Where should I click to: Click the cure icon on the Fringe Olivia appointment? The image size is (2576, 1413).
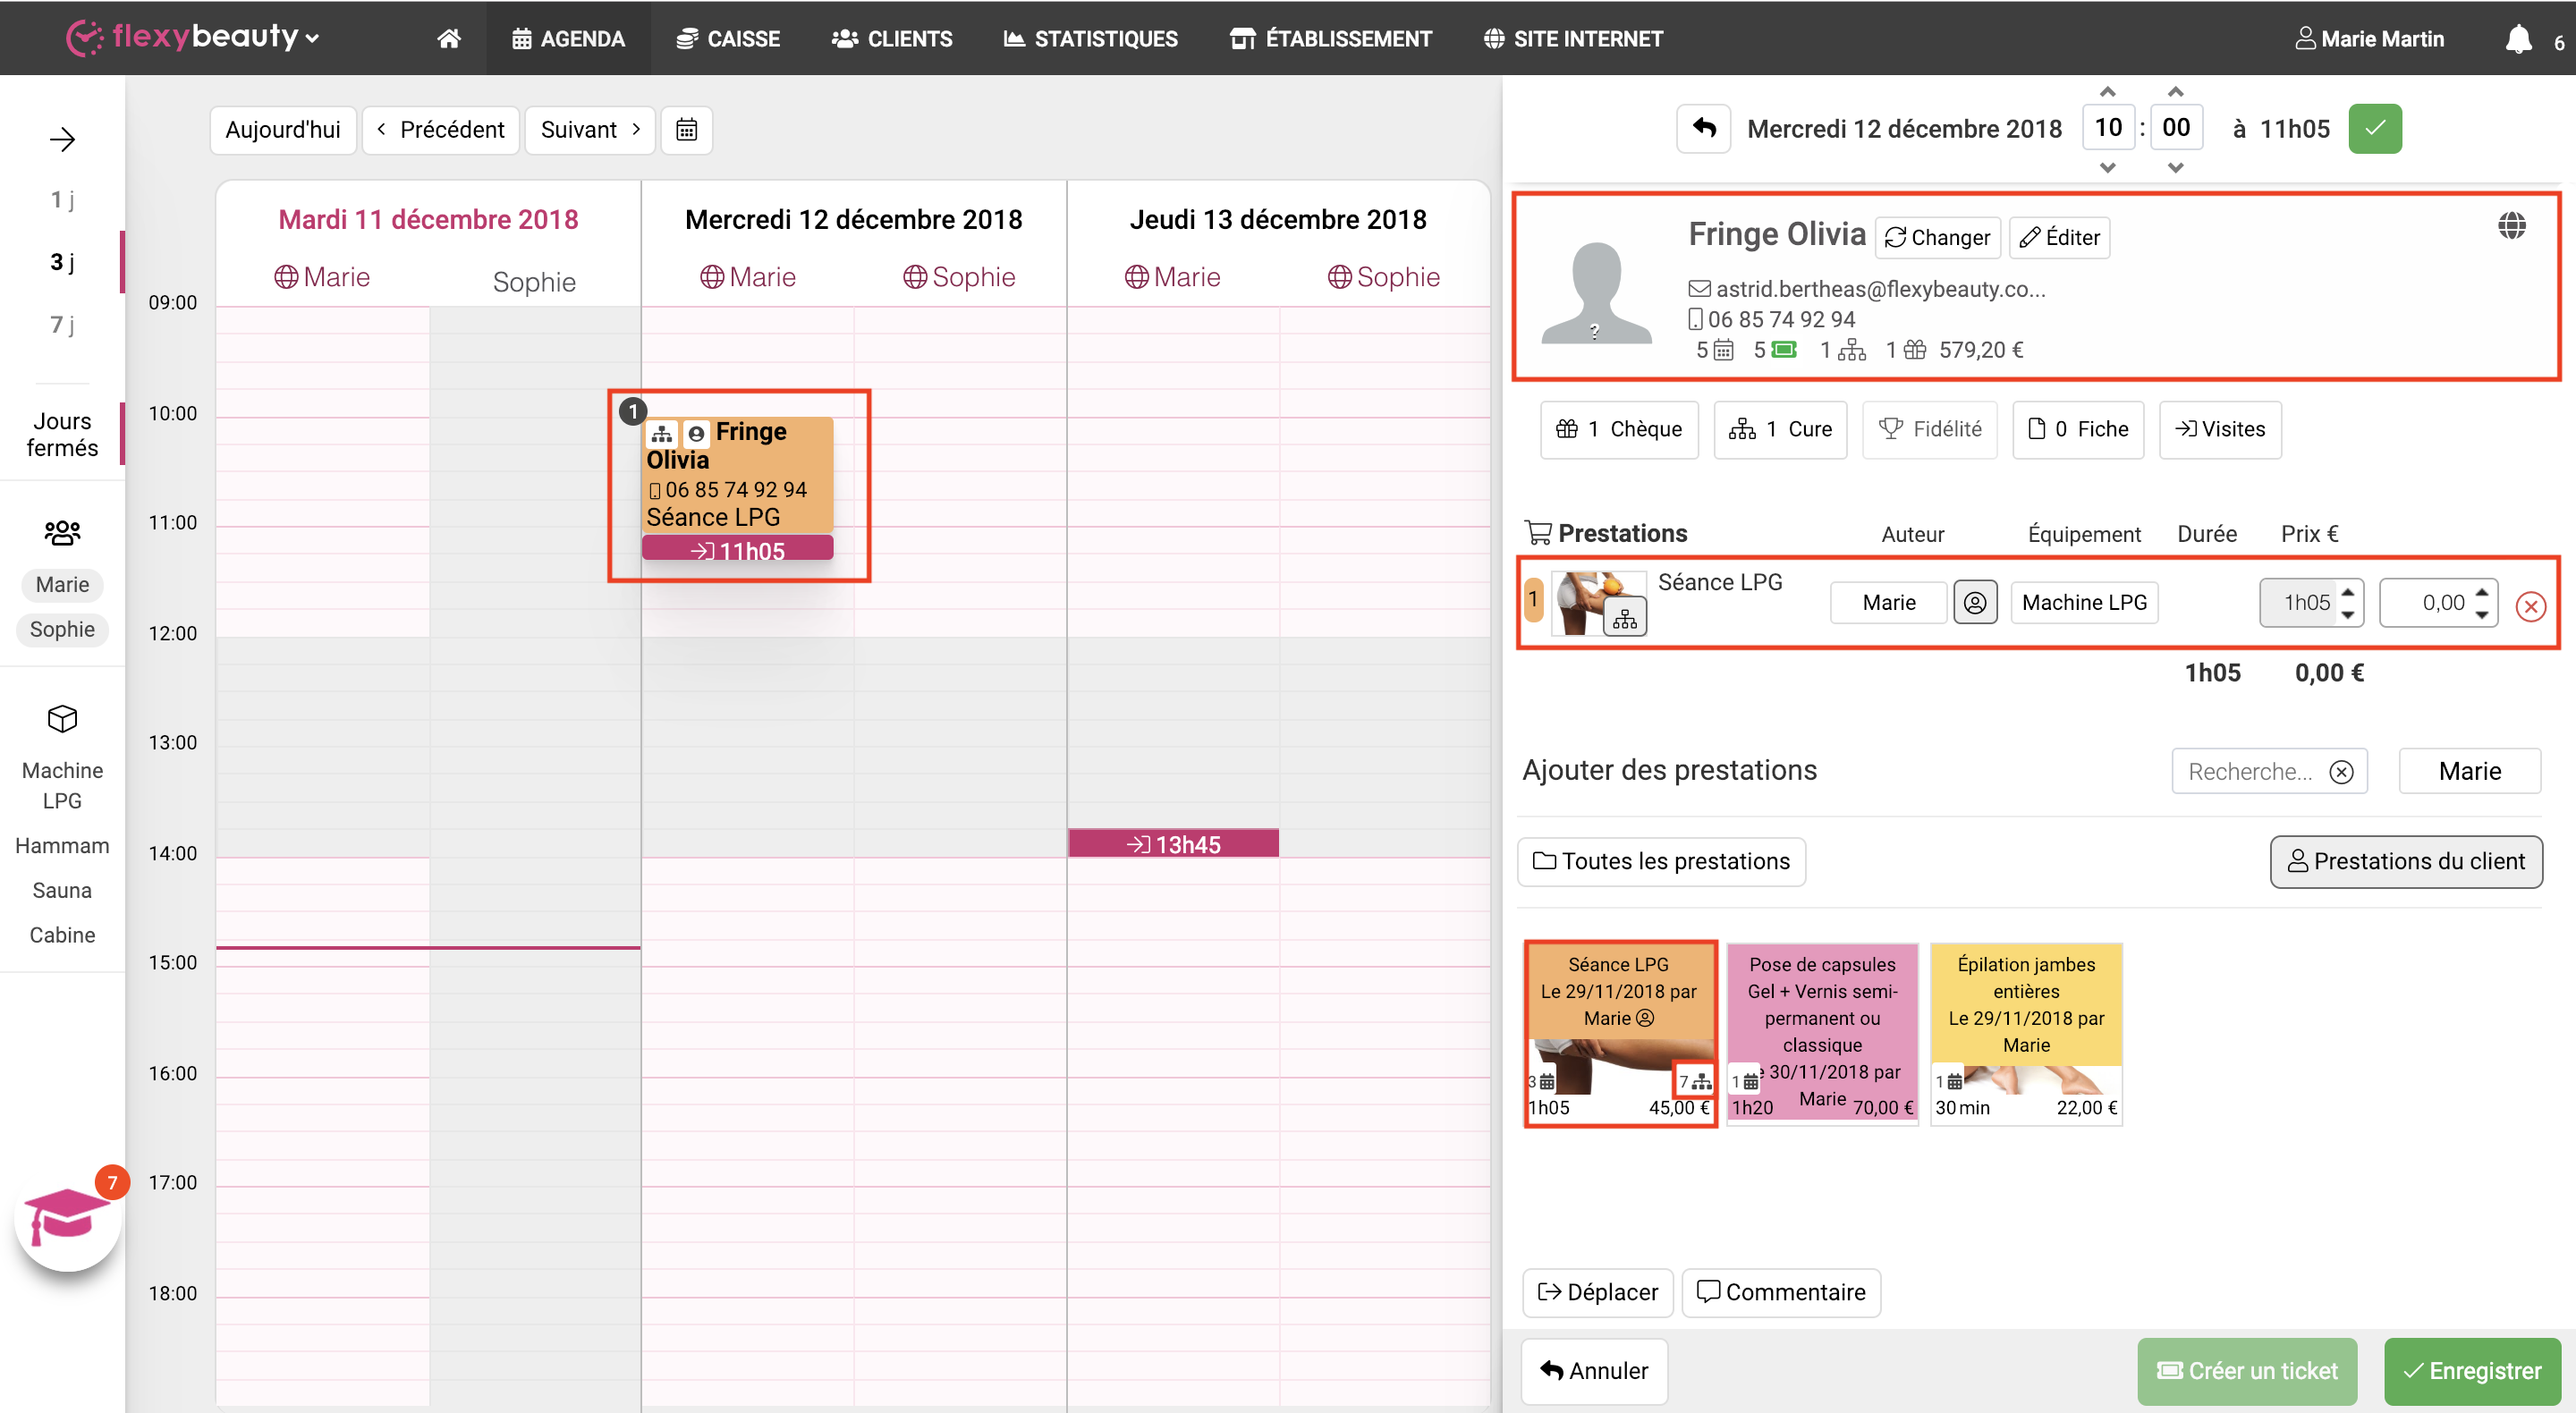(662, 434)
